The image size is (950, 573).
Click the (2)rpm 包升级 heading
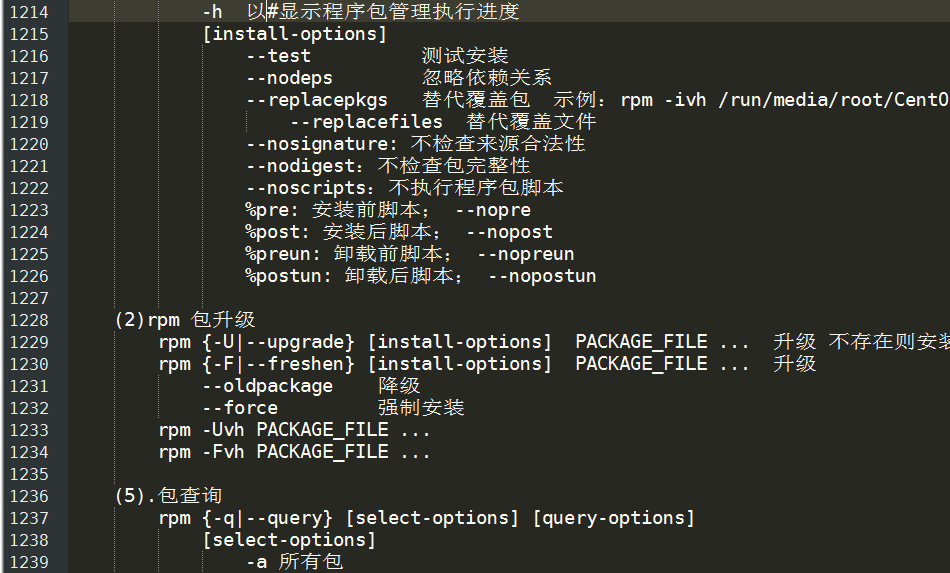pyautogui.click(x=185, y=320)
